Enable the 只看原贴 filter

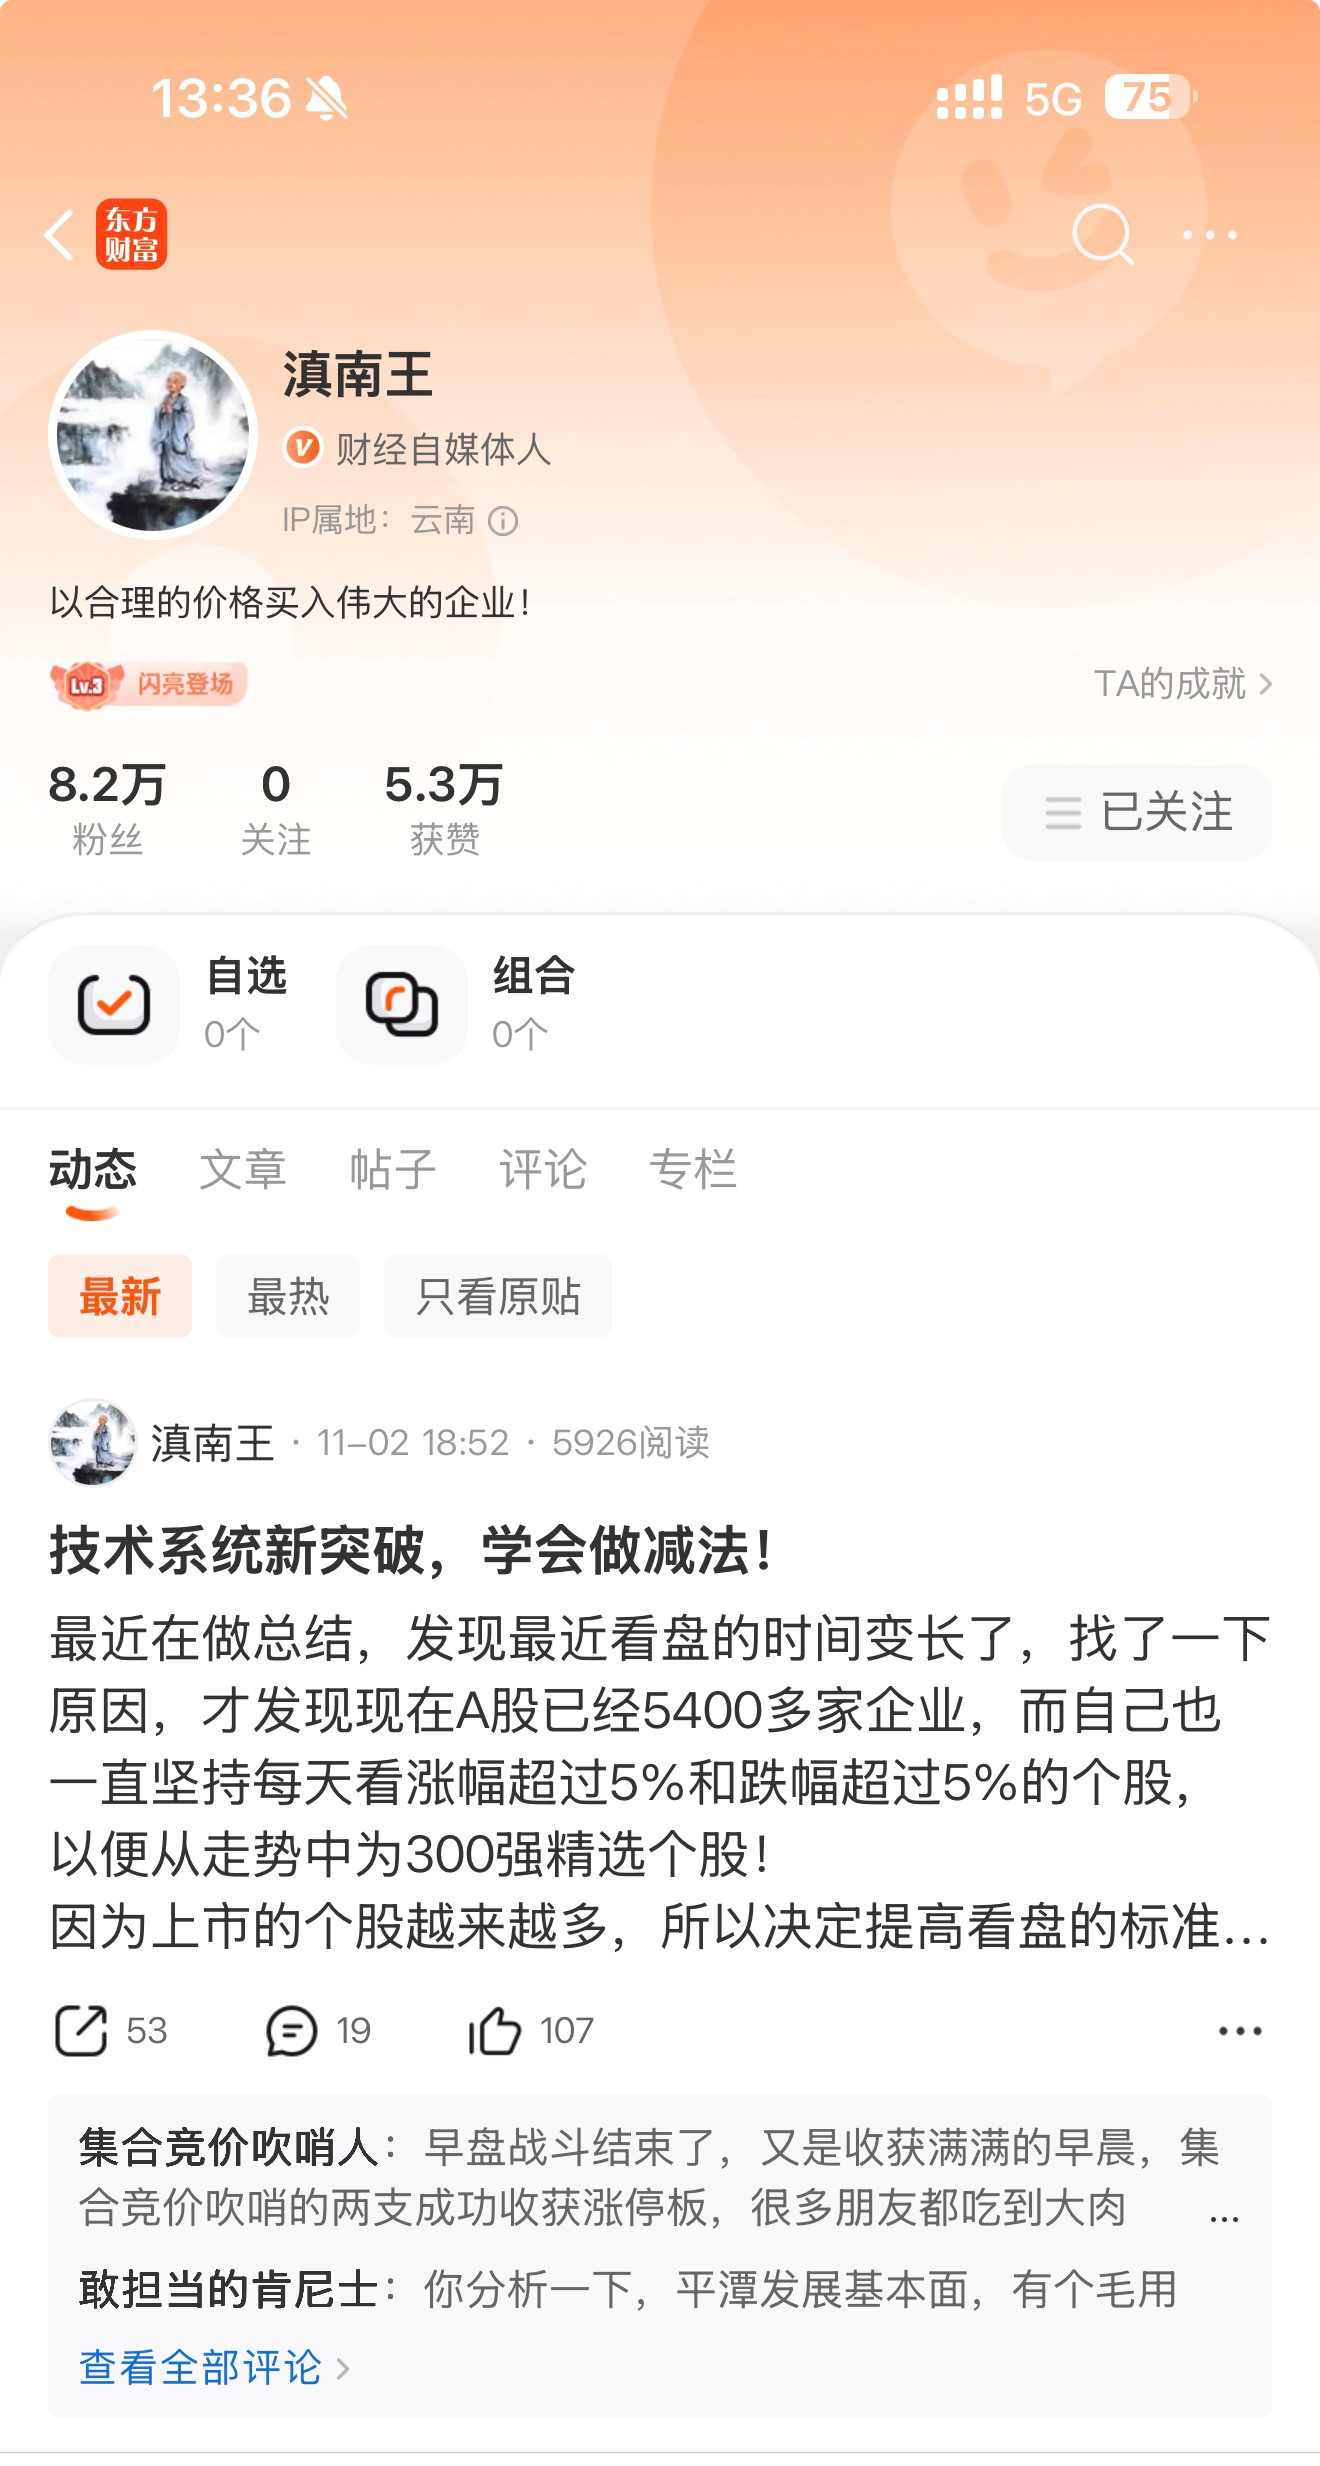(x=498, y=1296)
